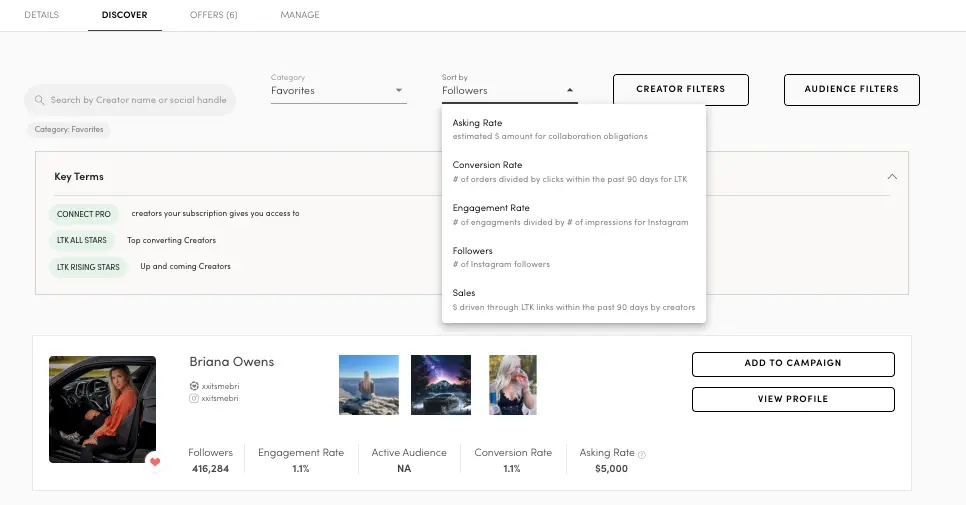Collapse the Key Terms section
The width and height of the screenshot is (966, 505).
point(892,177)
